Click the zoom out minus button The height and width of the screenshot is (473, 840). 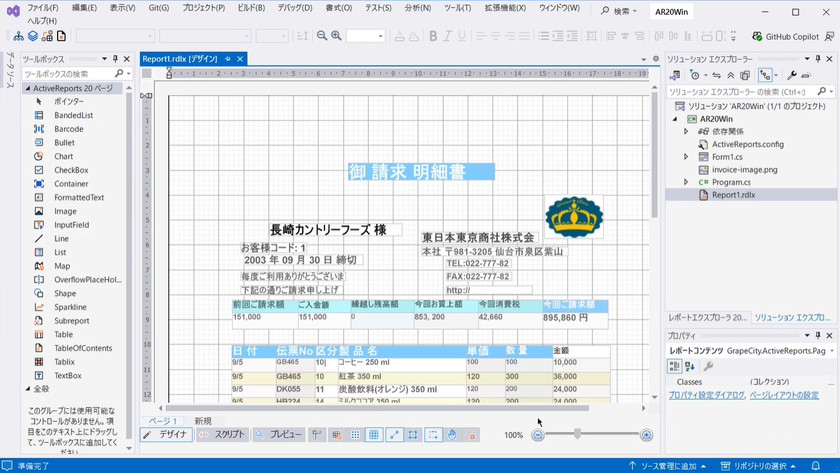pyautogui.click(x=538, y=435)
